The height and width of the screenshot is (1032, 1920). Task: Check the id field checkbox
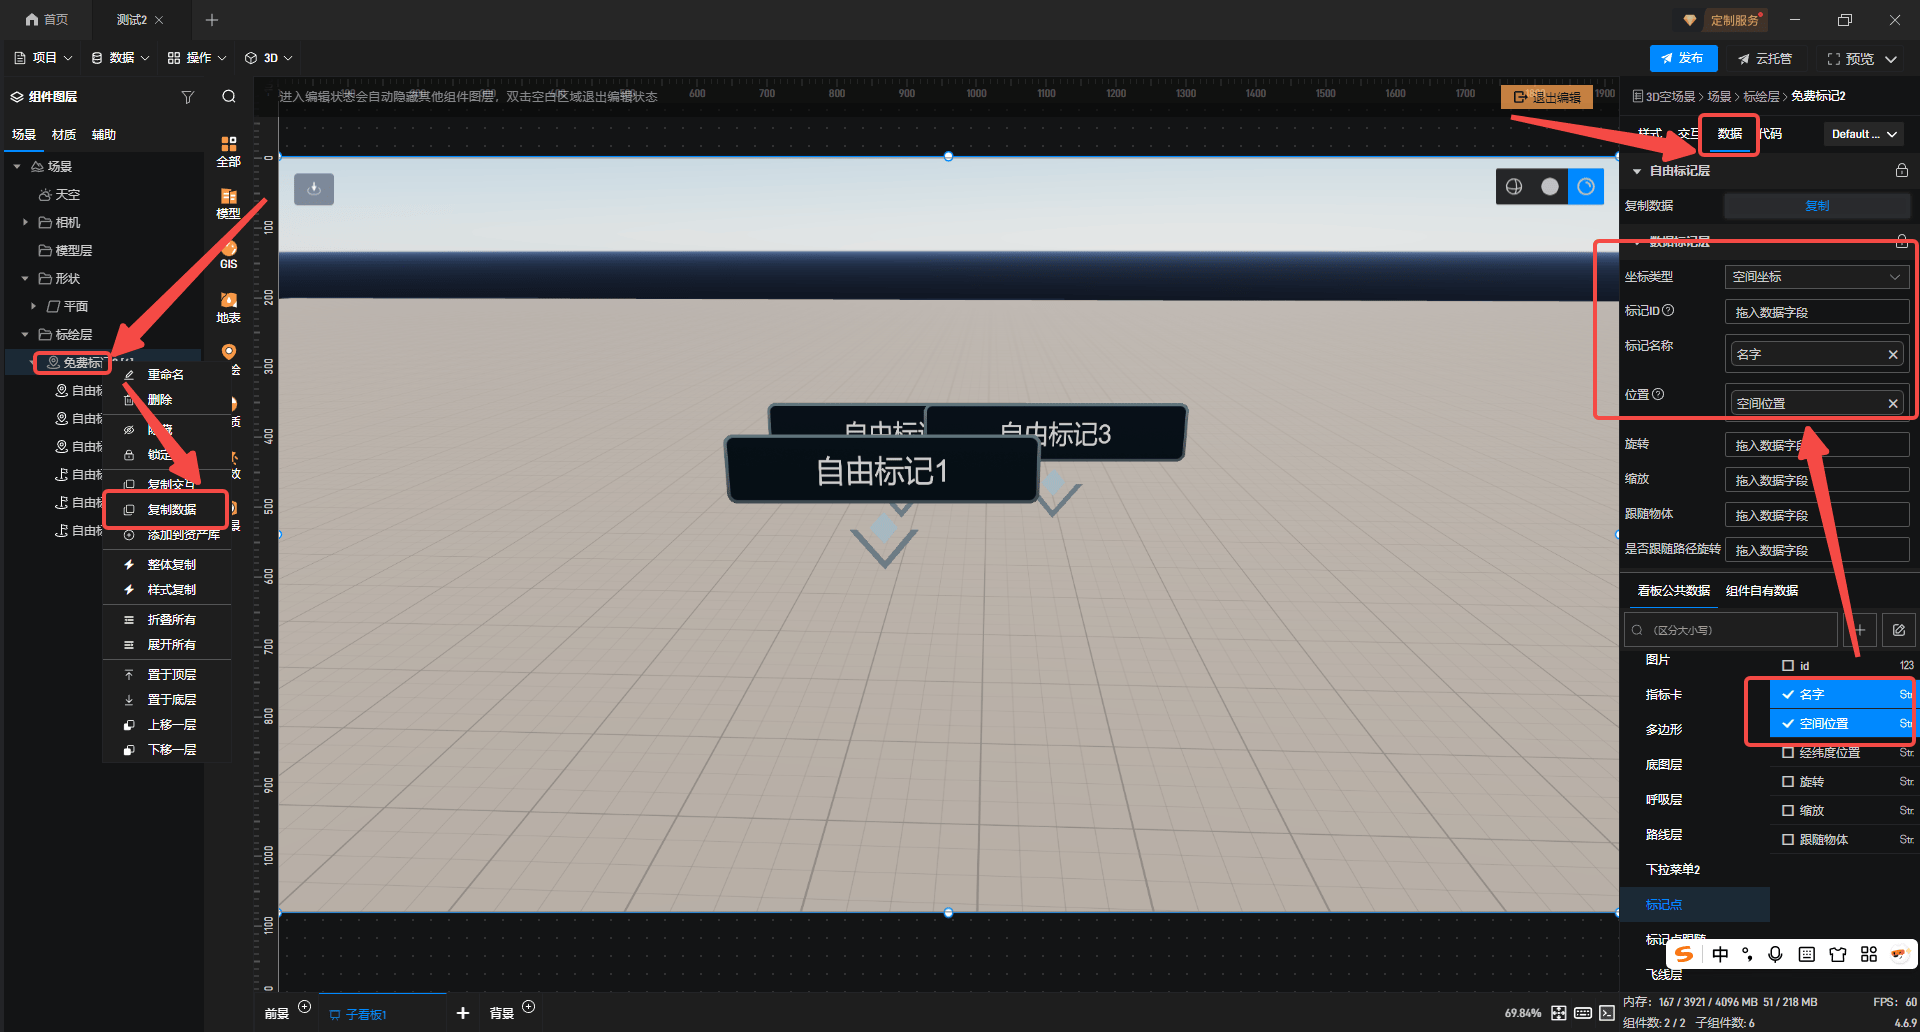coord(1788,666)
